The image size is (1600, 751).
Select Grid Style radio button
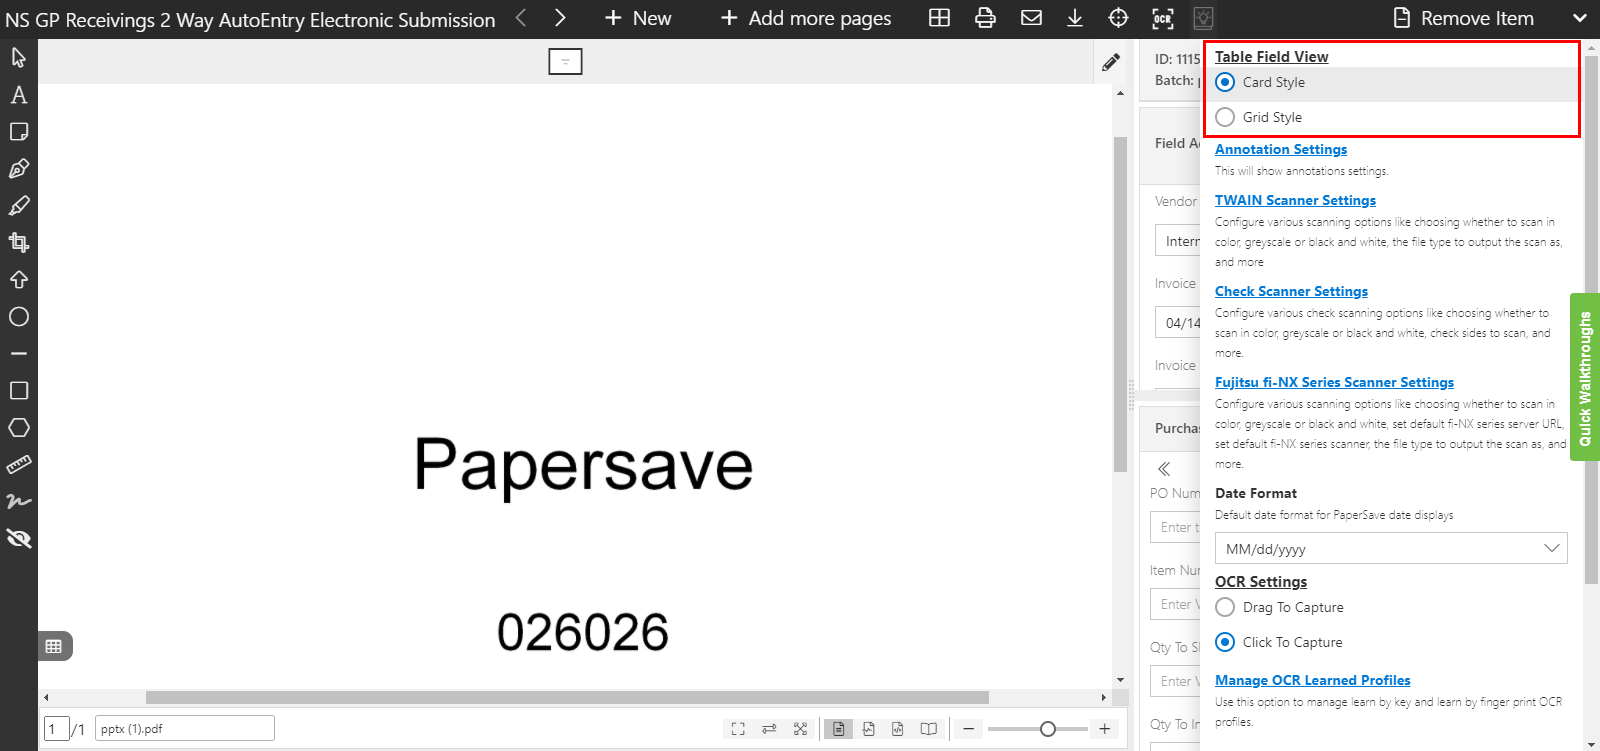point(1225,117)
